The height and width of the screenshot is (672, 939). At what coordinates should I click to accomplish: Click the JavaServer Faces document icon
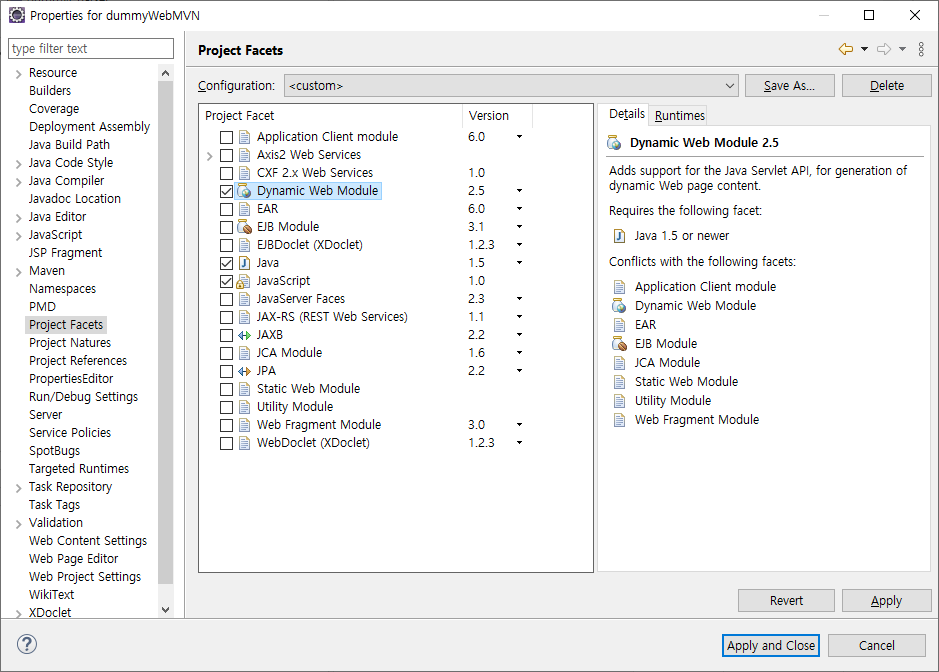pos(244,299)
